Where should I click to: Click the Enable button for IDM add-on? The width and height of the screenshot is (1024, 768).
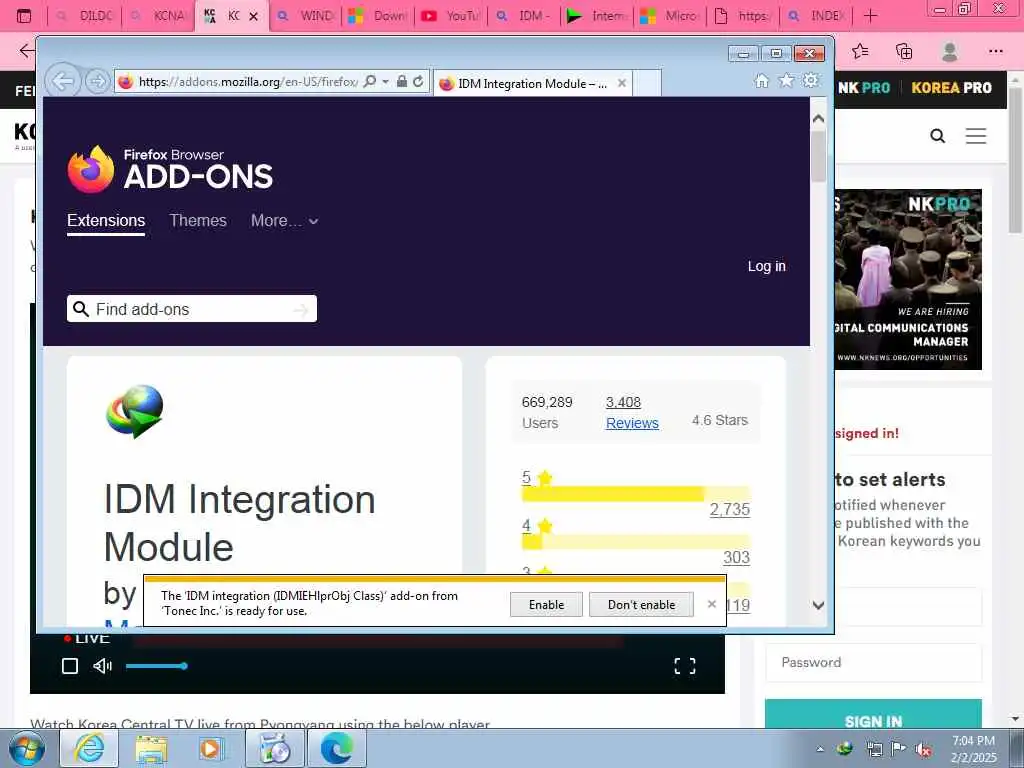[x=546, y=605]
